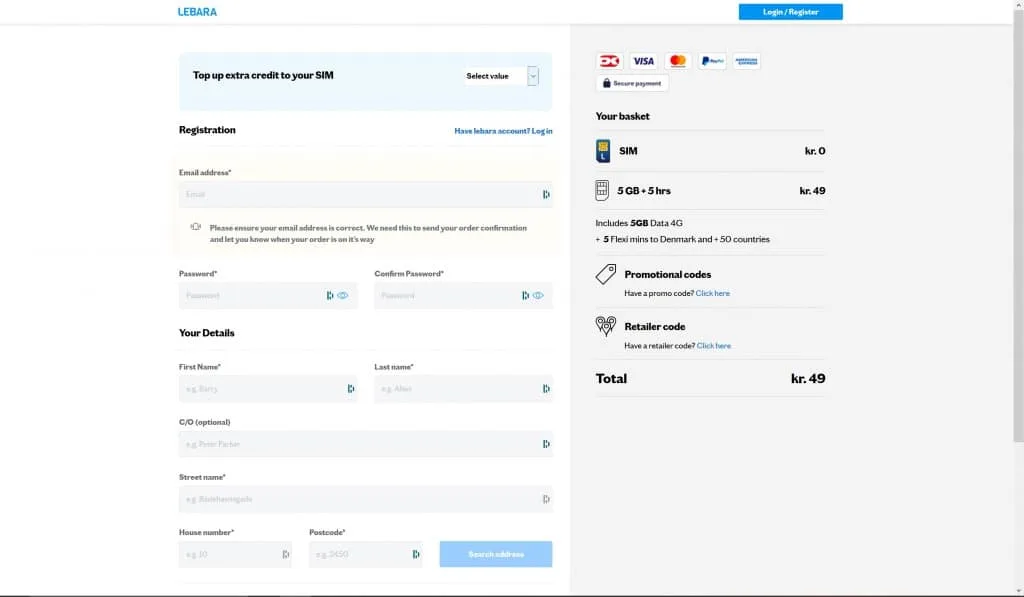
Task: Click the promotional codes tag icon
Action: click(x=605, y=274)
